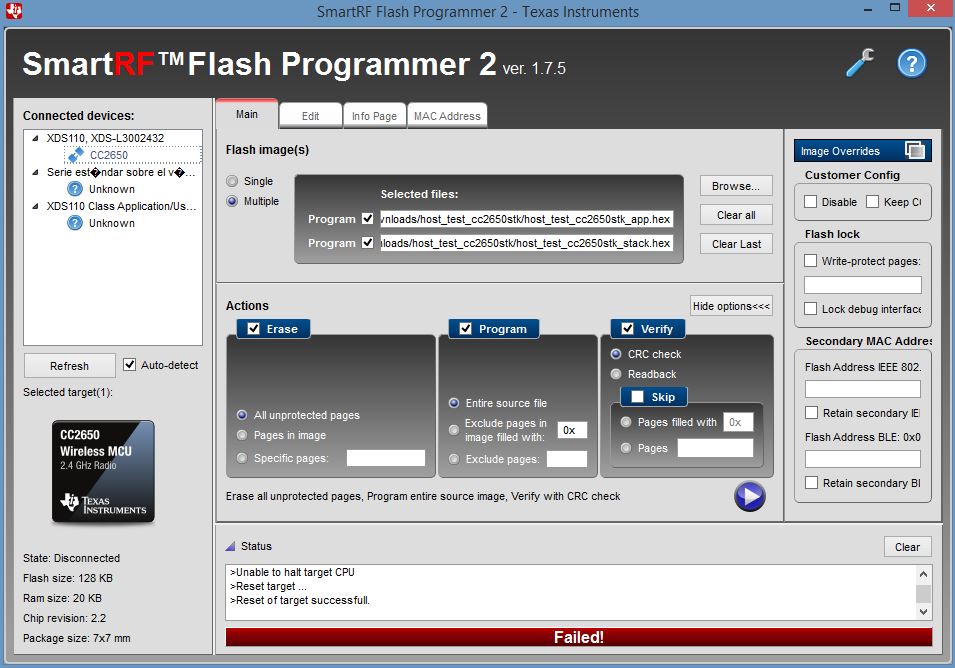The image size is (955, 668).
Task: Click the Image Overrides header
Action: (x=862, y=150)
